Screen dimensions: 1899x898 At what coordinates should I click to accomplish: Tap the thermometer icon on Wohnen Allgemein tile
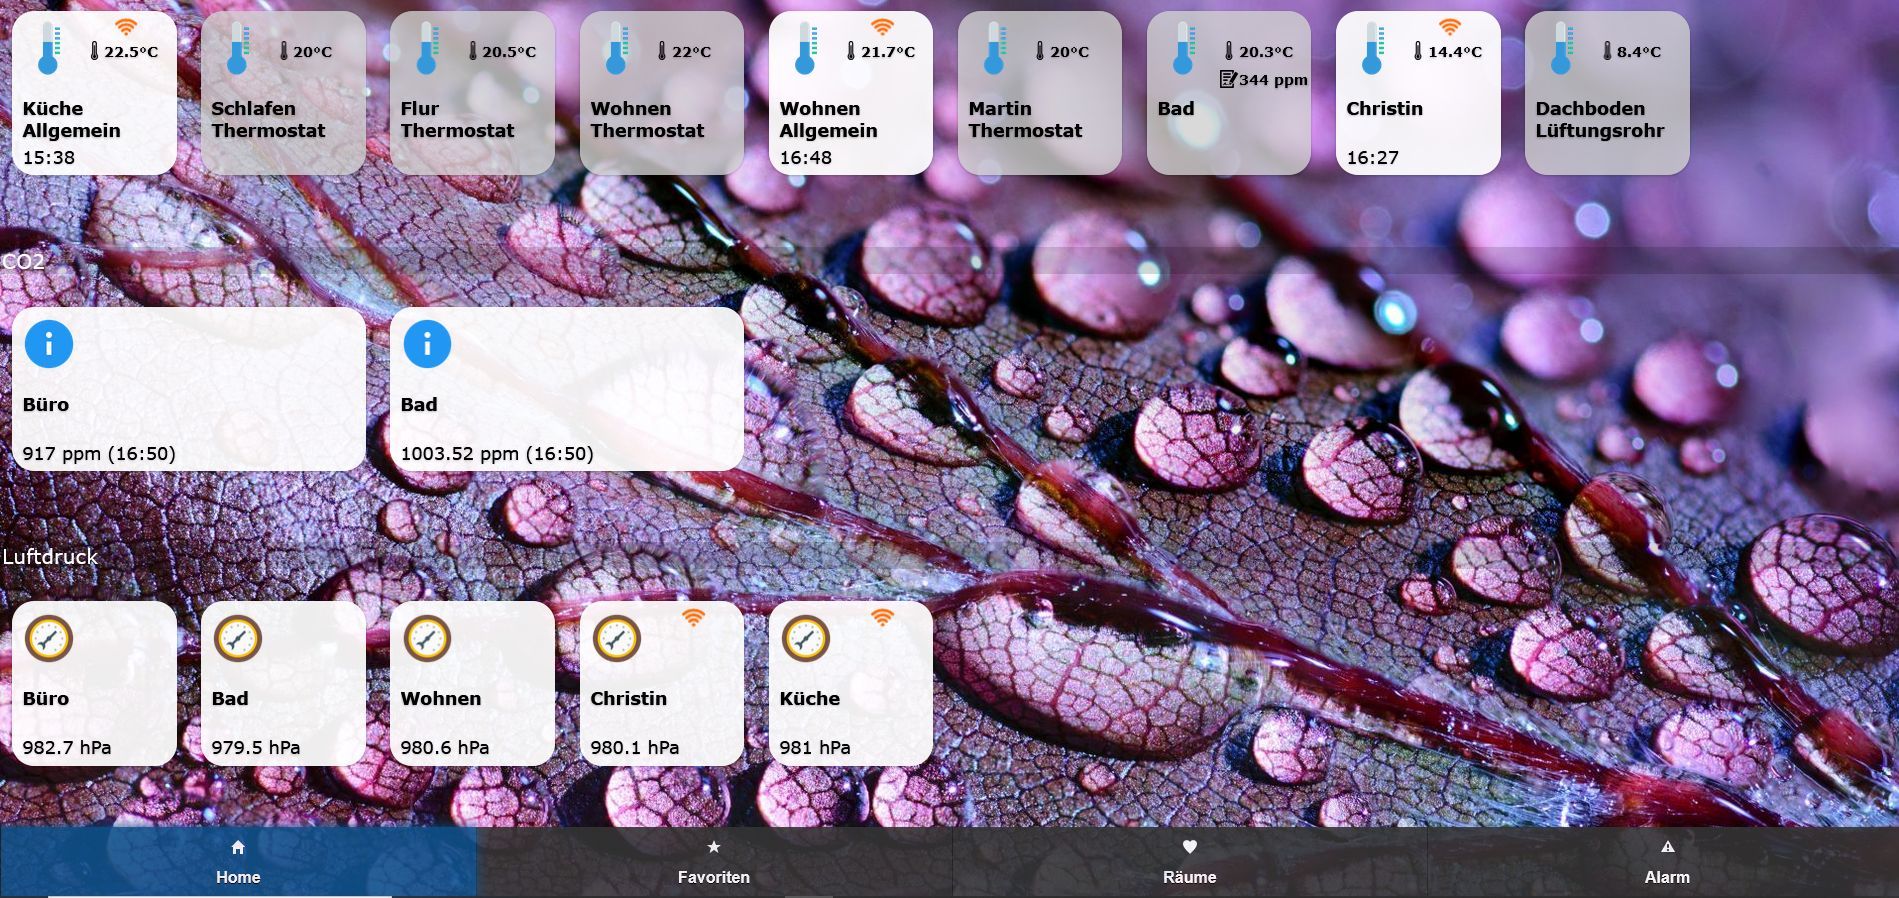[805, 49]
